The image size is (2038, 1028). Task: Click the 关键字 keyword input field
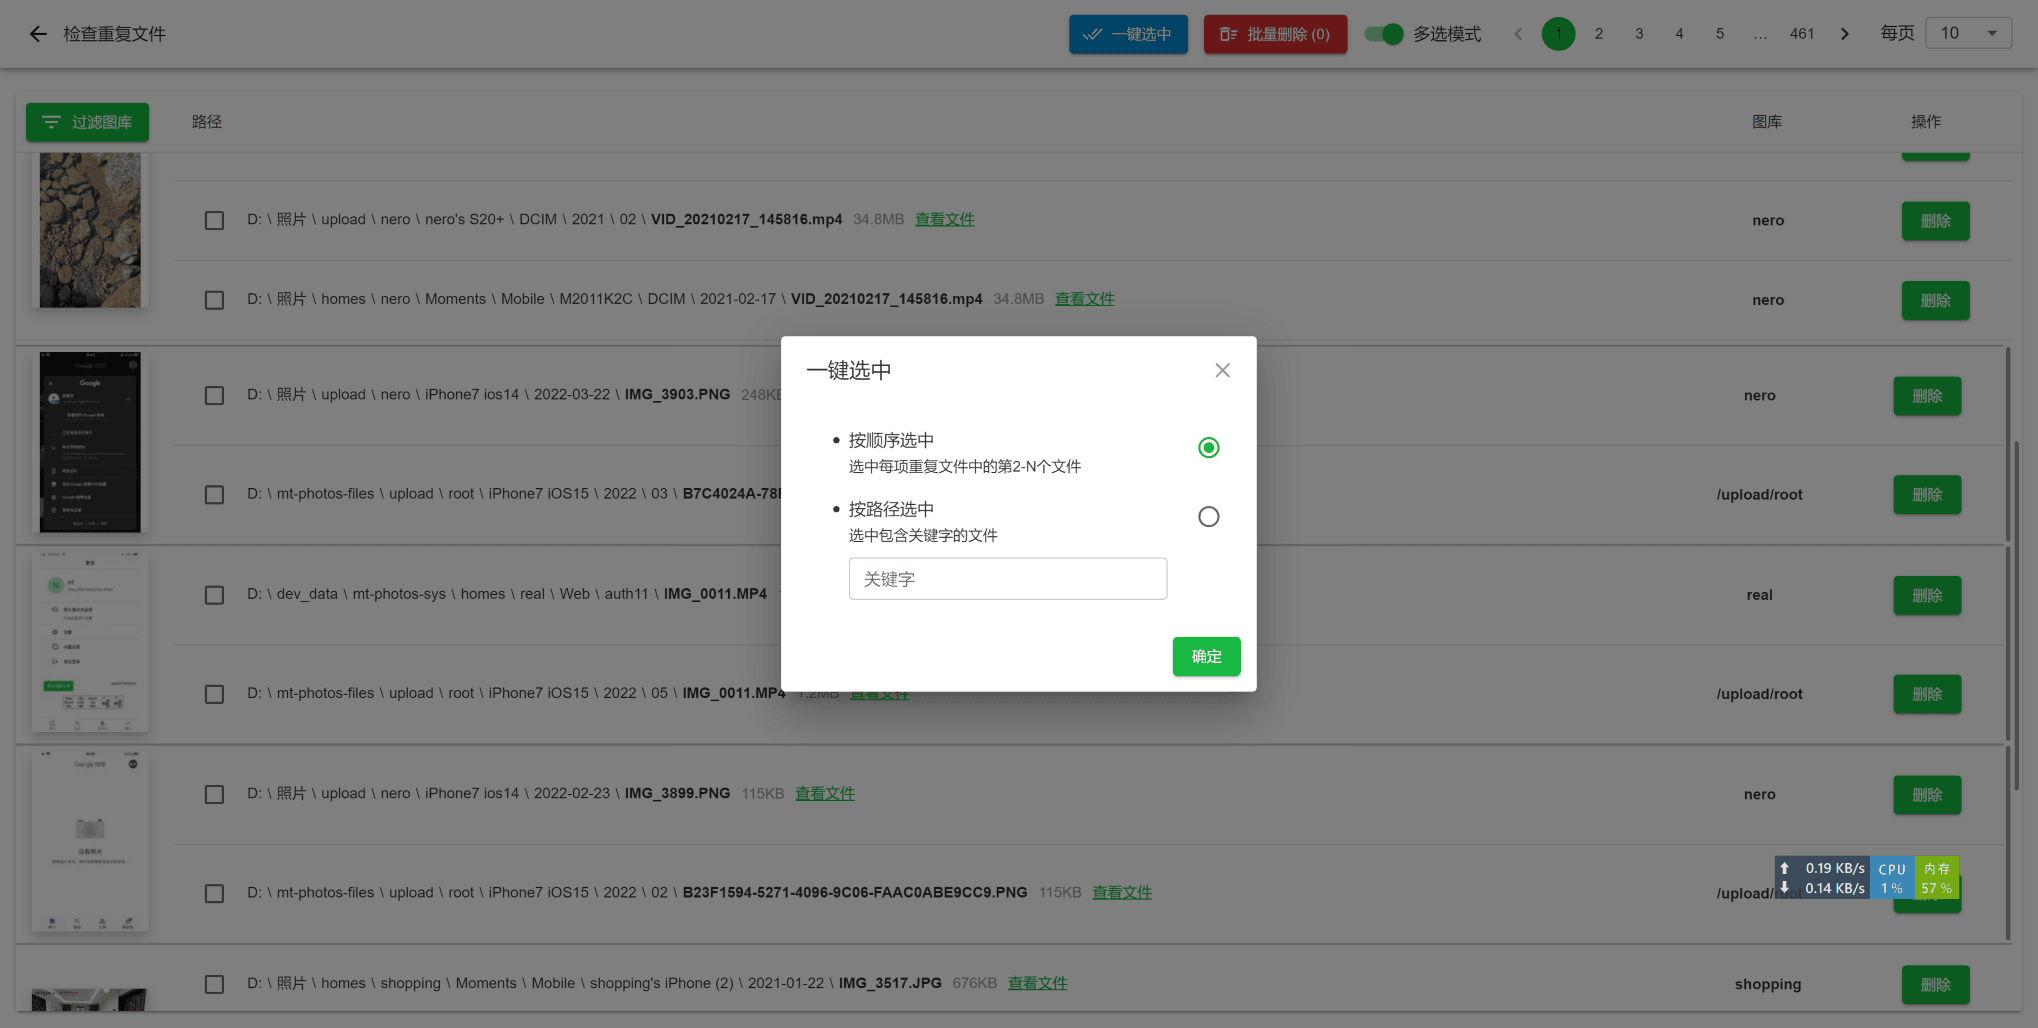pos(1007,579)
